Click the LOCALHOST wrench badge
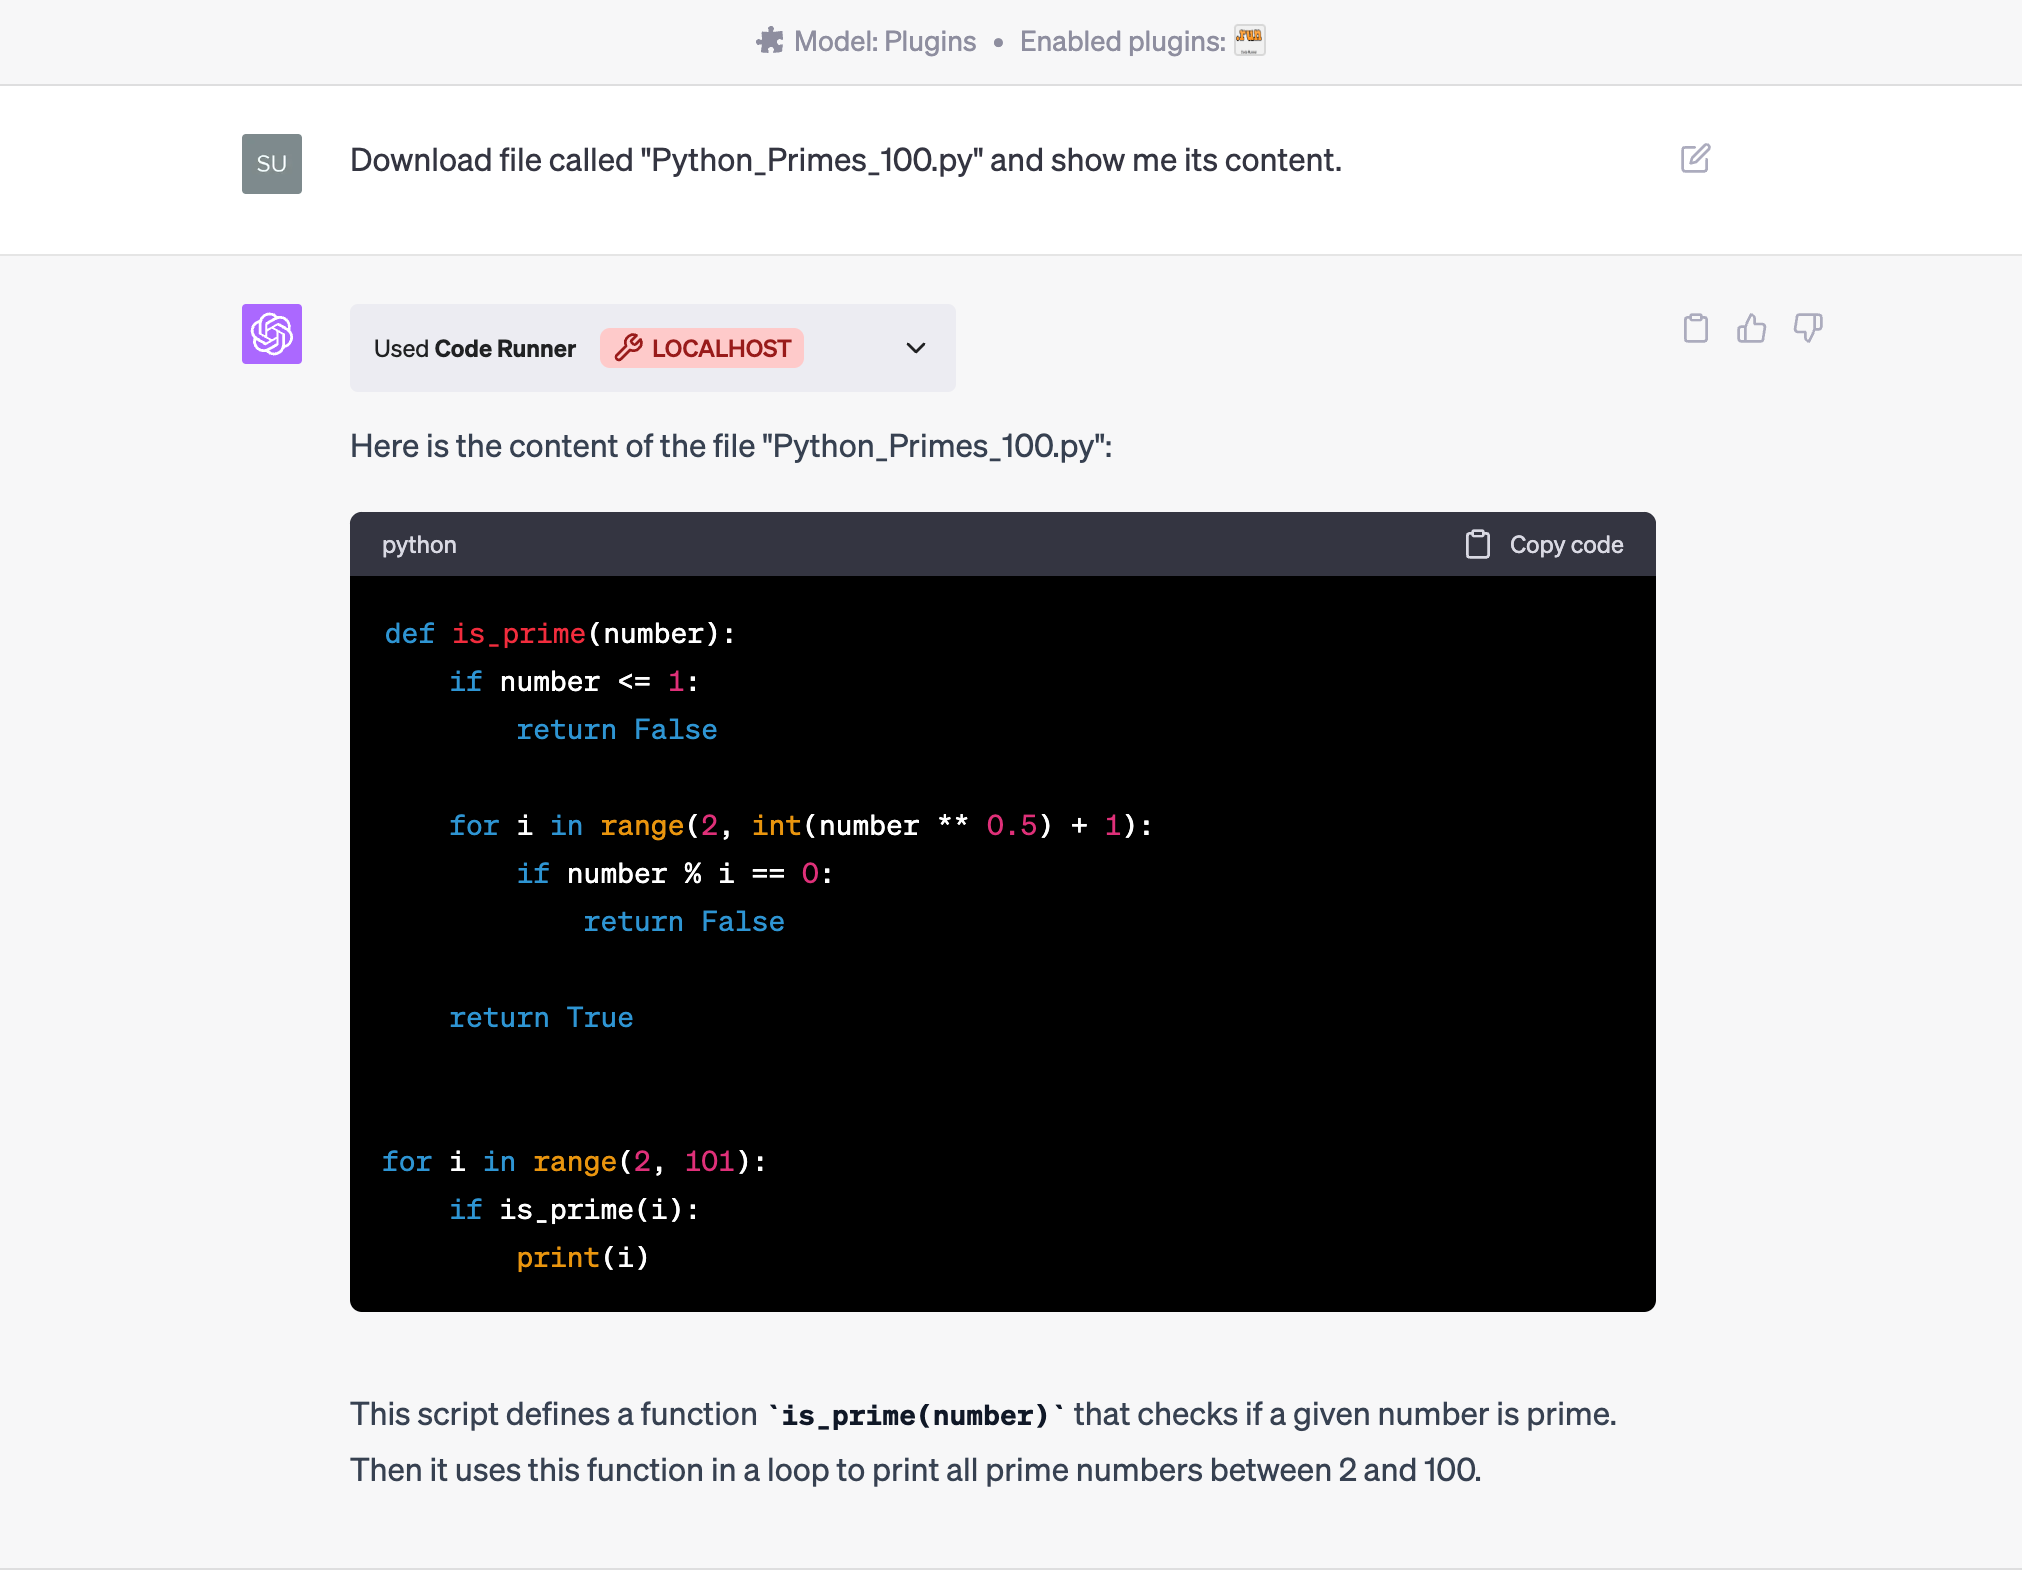The width and height of the screenshot is (2022, 1574). (702, 348)
